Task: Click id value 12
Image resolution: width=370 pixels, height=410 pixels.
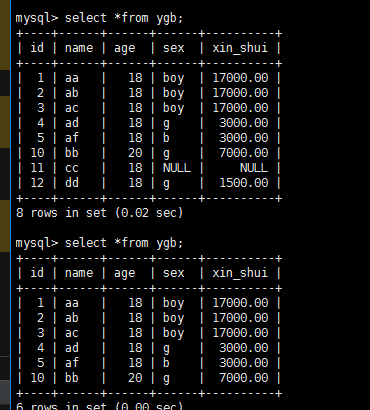Action: point(37,183)
